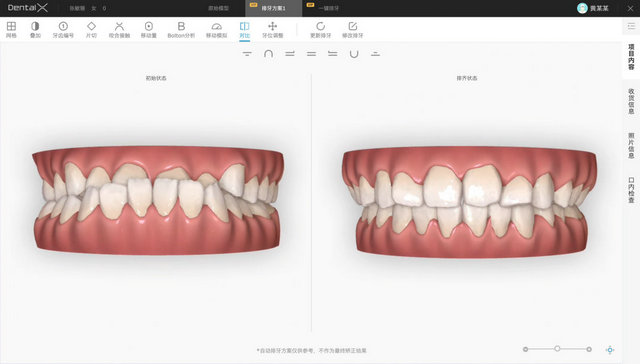Toggle the right sidebar menu icon

coord(631,26)
